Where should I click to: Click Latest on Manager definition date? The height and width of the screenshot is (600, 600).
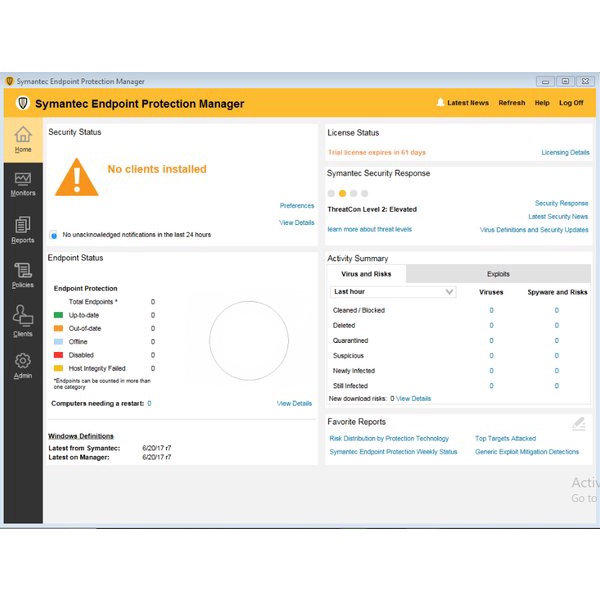point(157,457)
